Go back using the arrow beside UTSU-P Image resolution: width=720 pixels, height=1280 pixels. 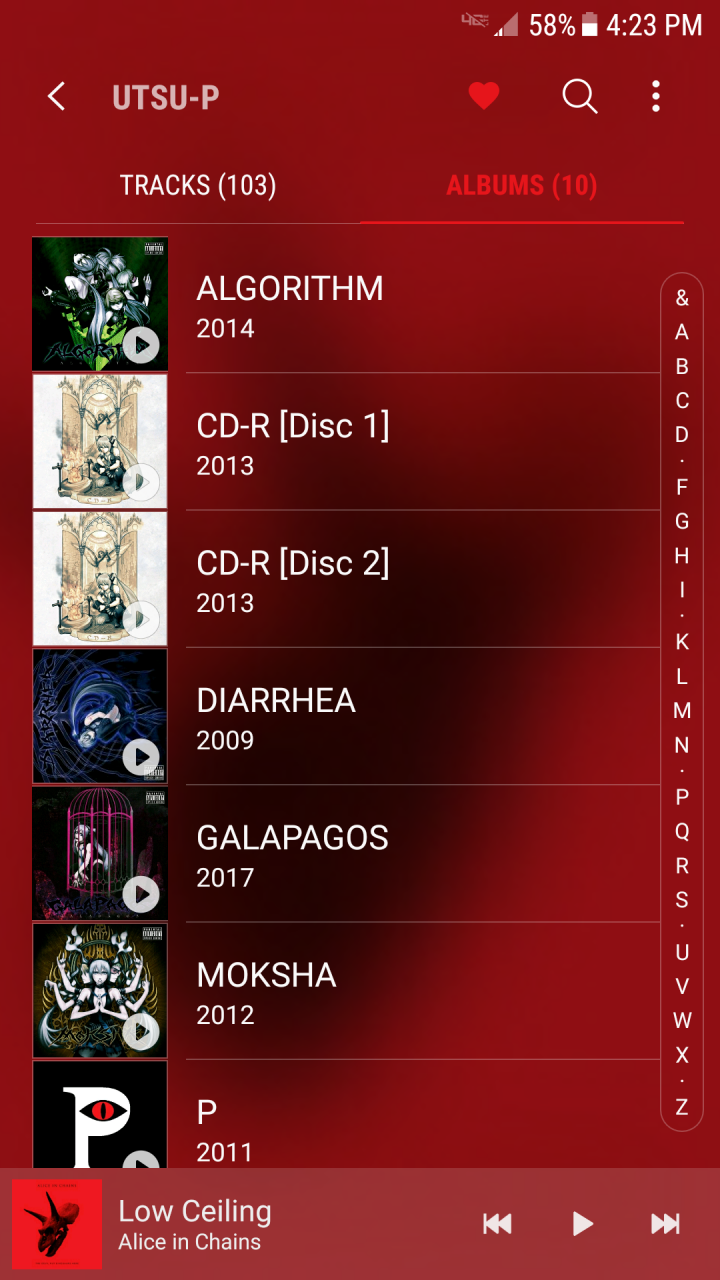point(57,97)
